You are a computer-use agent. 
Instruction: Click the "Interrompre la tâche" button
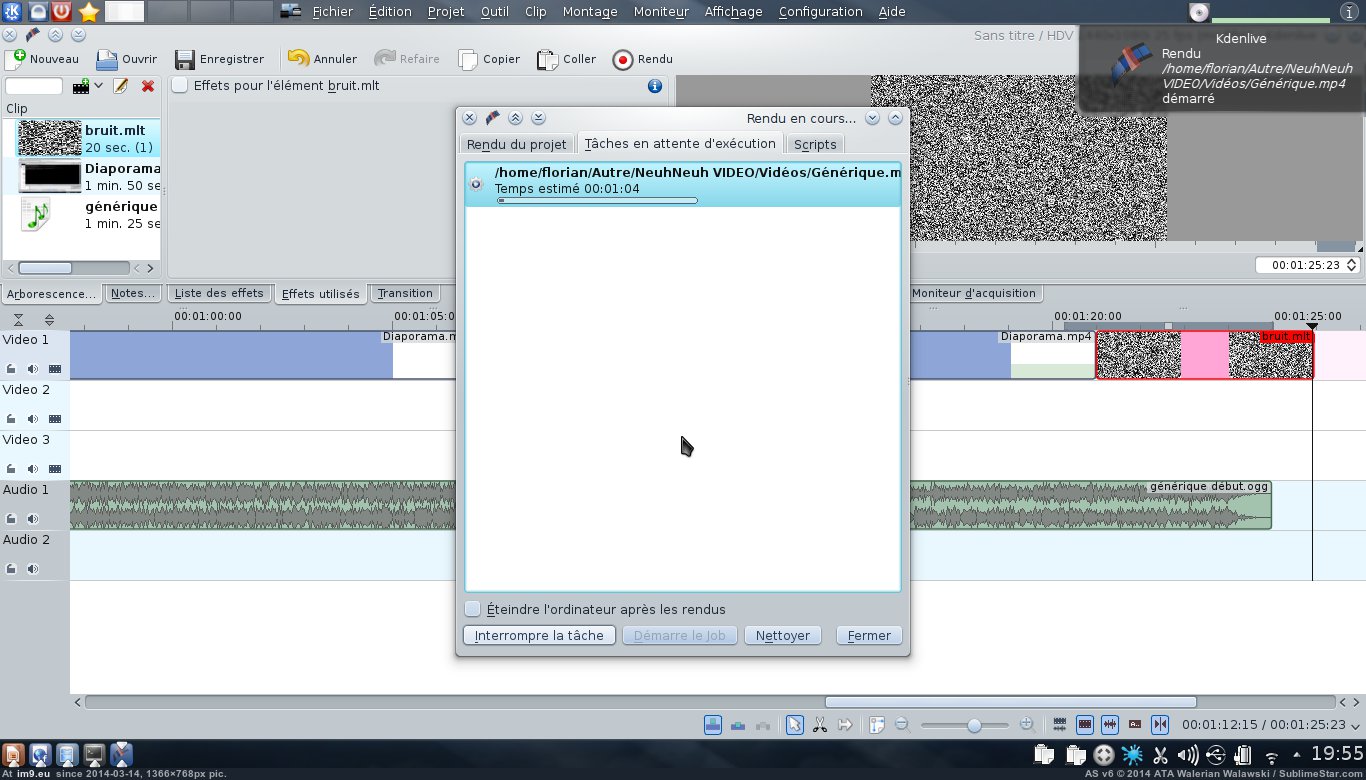click(539, 635)
